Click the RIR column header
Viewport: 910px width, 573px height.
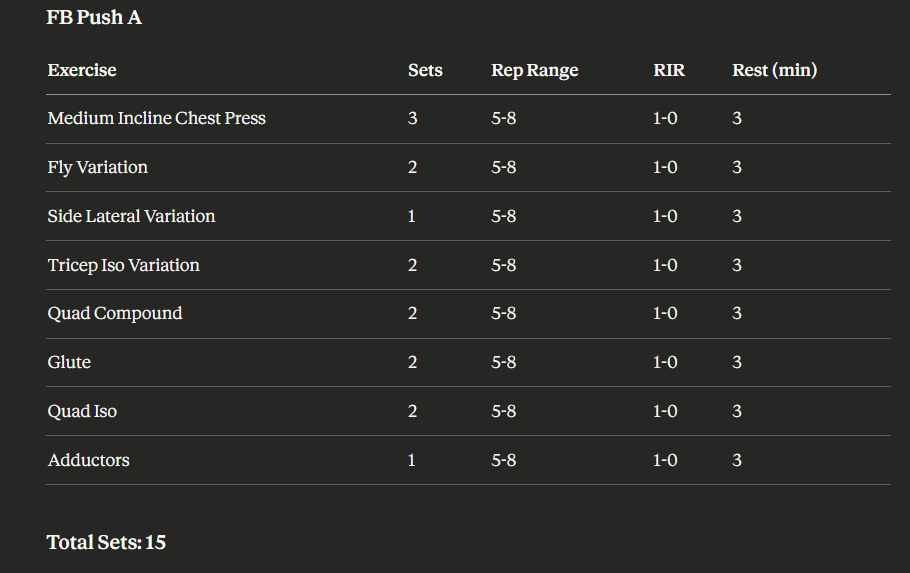669,70
